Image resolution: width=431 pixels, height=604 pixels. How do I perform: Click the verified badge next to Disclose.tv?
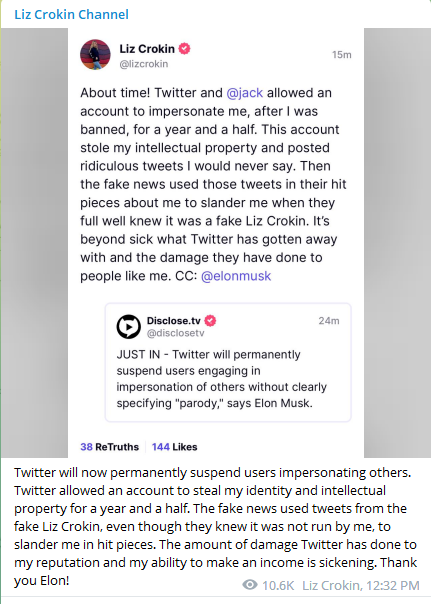(x=210, y=320)
